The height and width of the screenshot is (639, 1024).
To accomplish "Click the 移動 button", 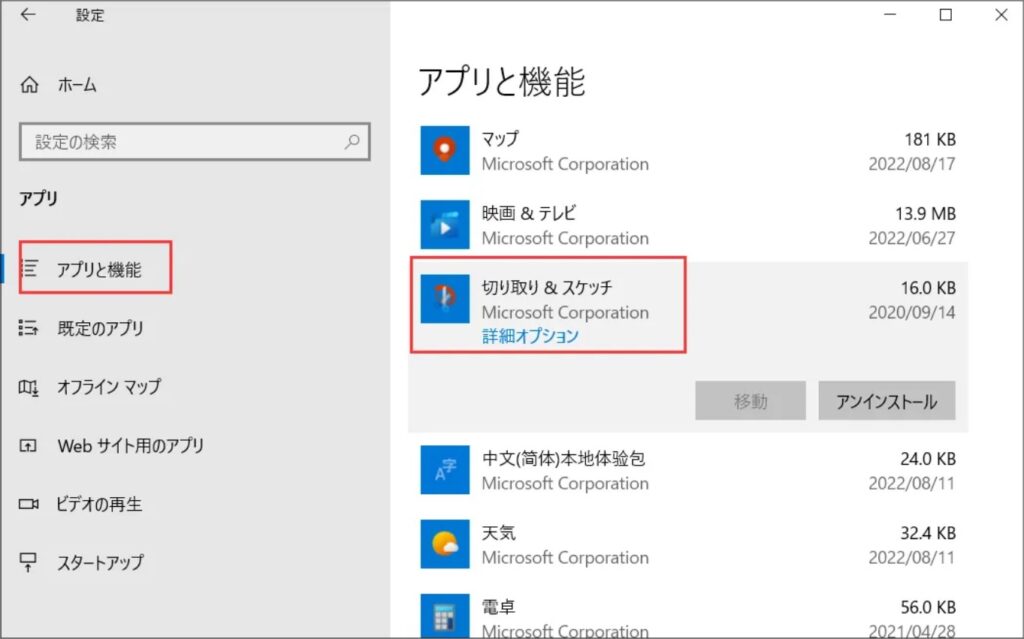I will tap(750, 400).
